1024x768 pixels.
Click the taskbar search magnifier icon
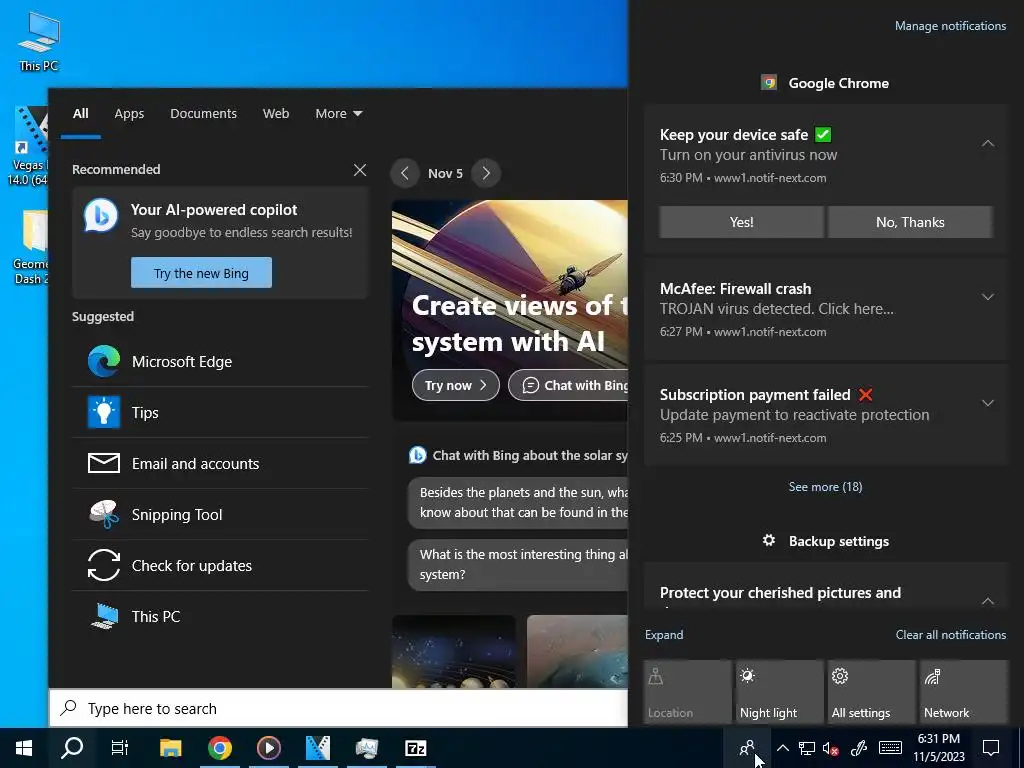72,748
